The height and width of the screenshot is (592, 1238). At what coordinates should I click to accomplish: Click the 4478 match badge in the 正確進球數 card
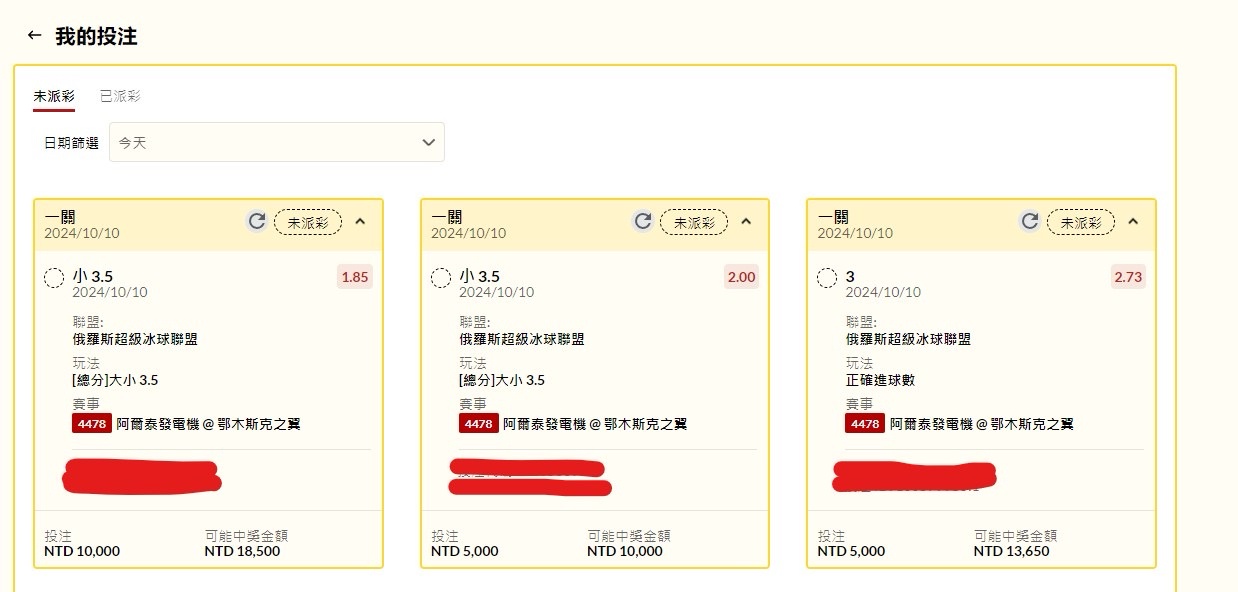click(x=865, y=424)
